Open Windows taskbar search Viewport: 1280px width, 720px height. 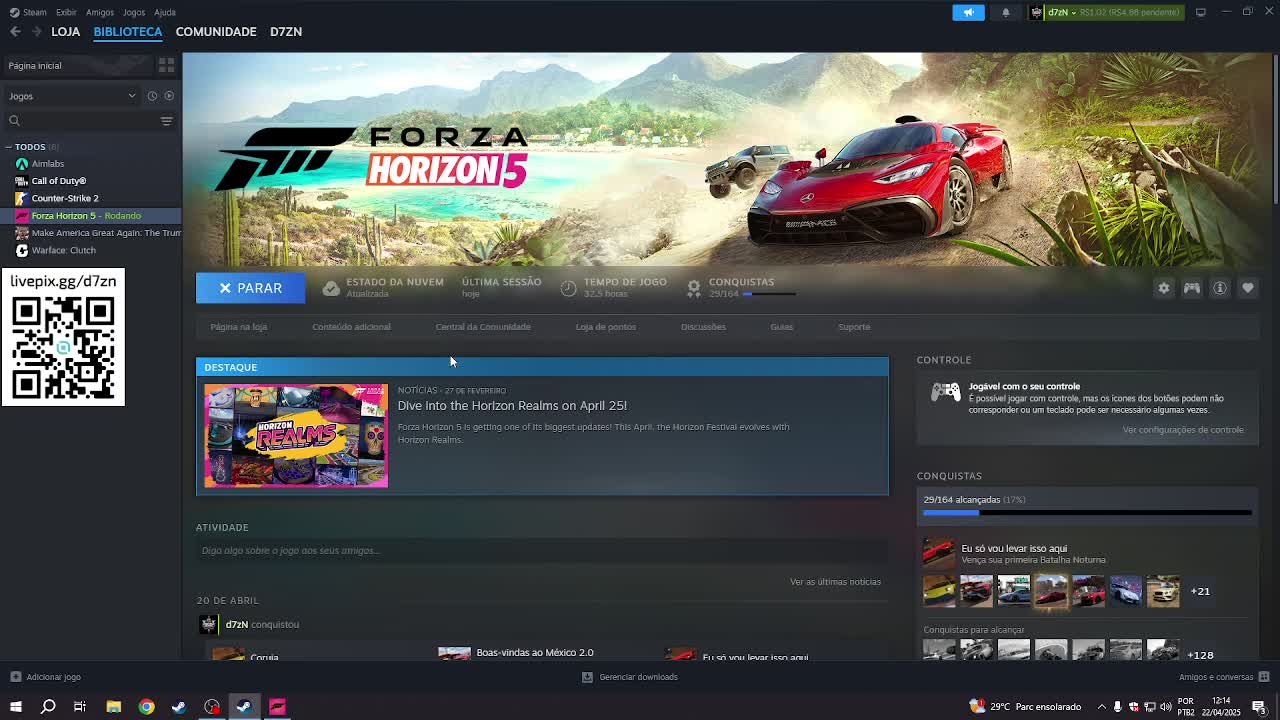(x=48, y=707)
